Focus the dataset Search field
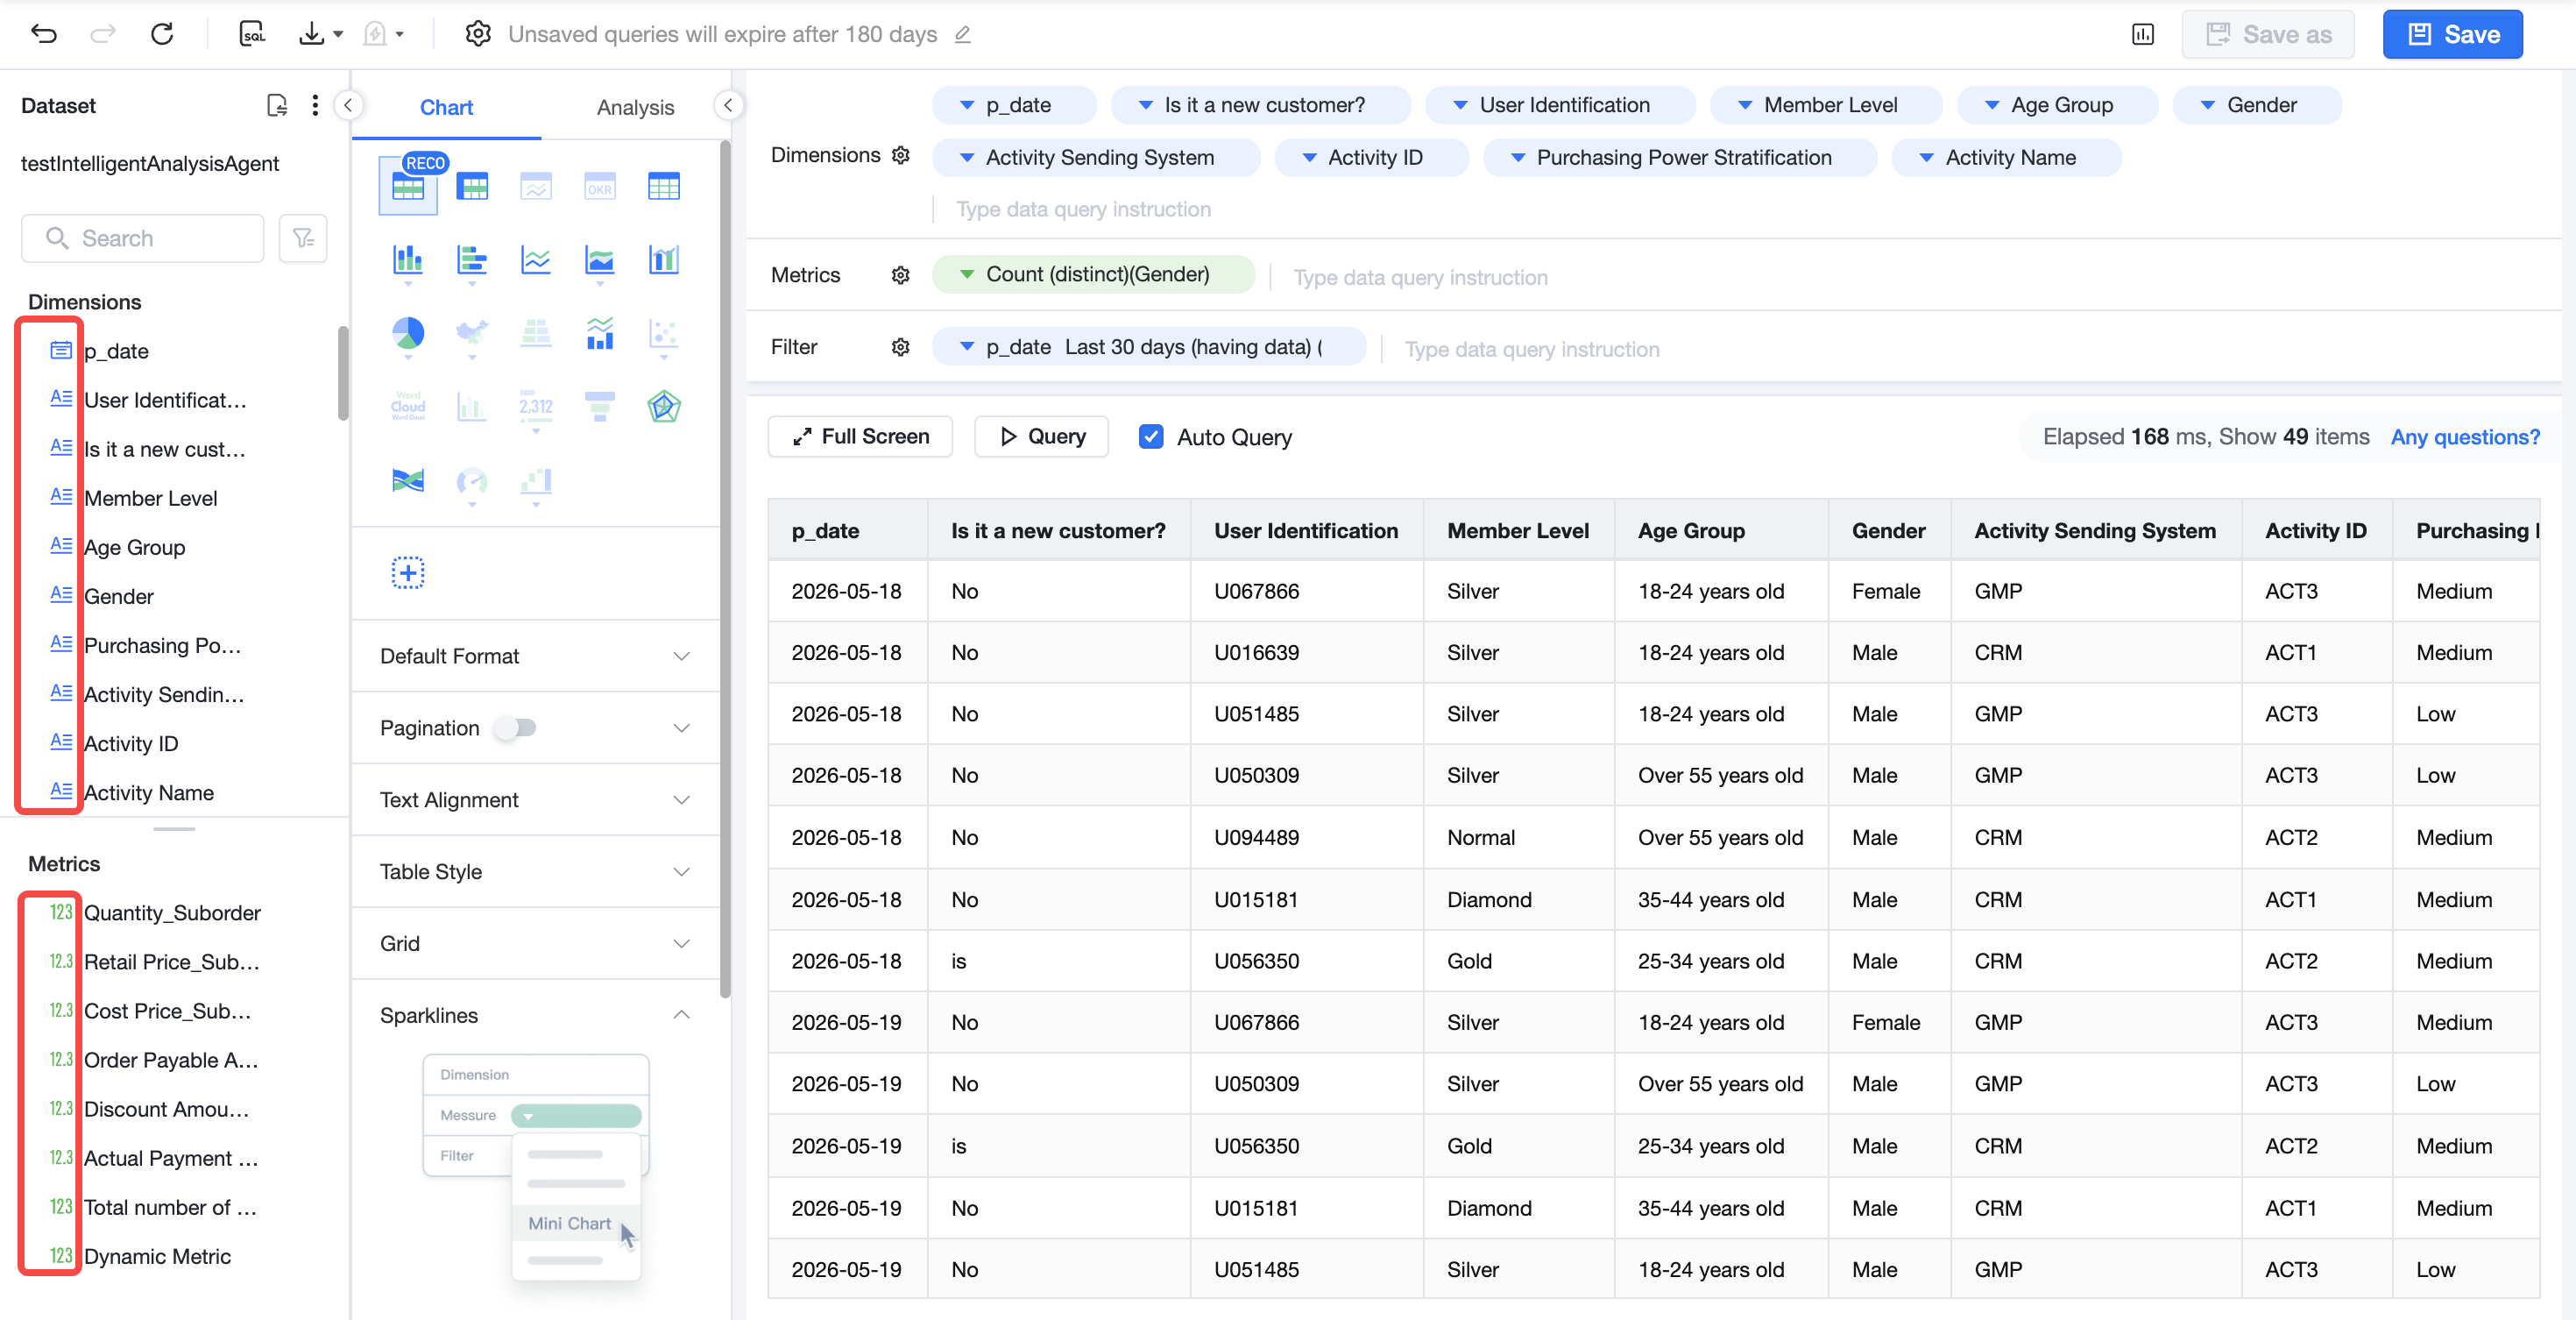2576x1320 pixels. click(143, 238)
